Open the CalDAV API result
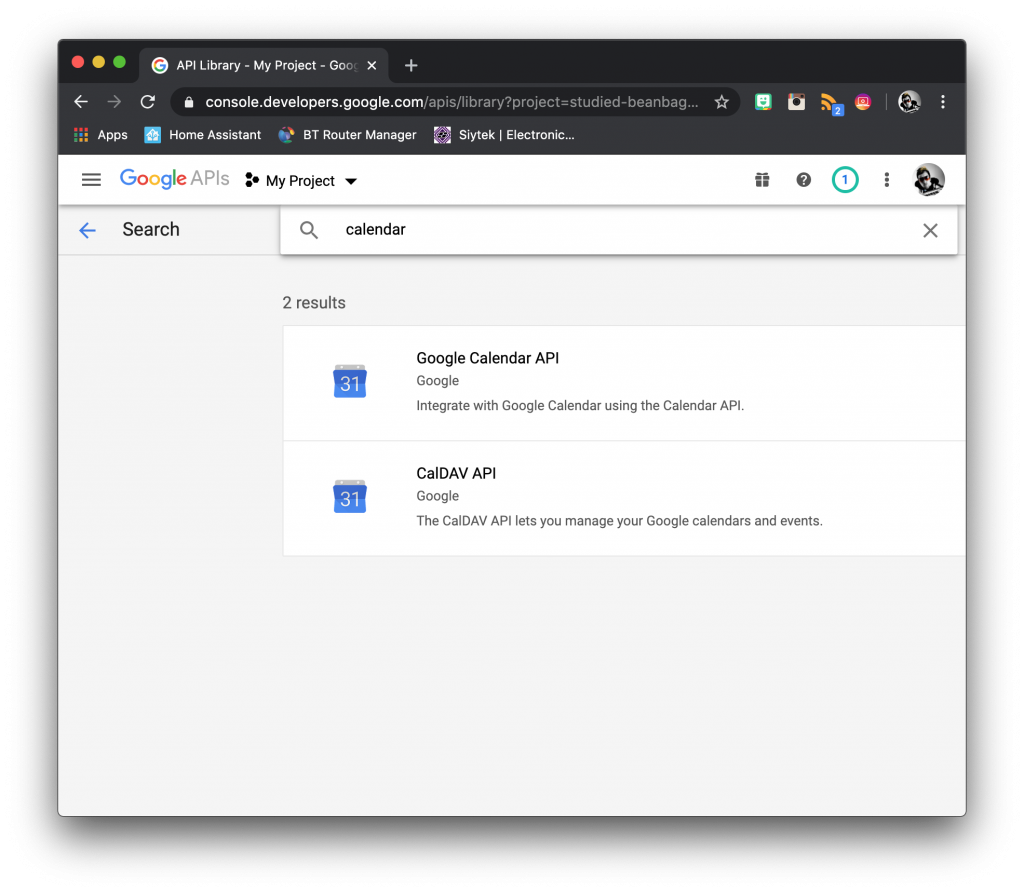Image resolution: width=1024 pixels, height=893 pixels. pyautogui.click(x=624, y=498)
